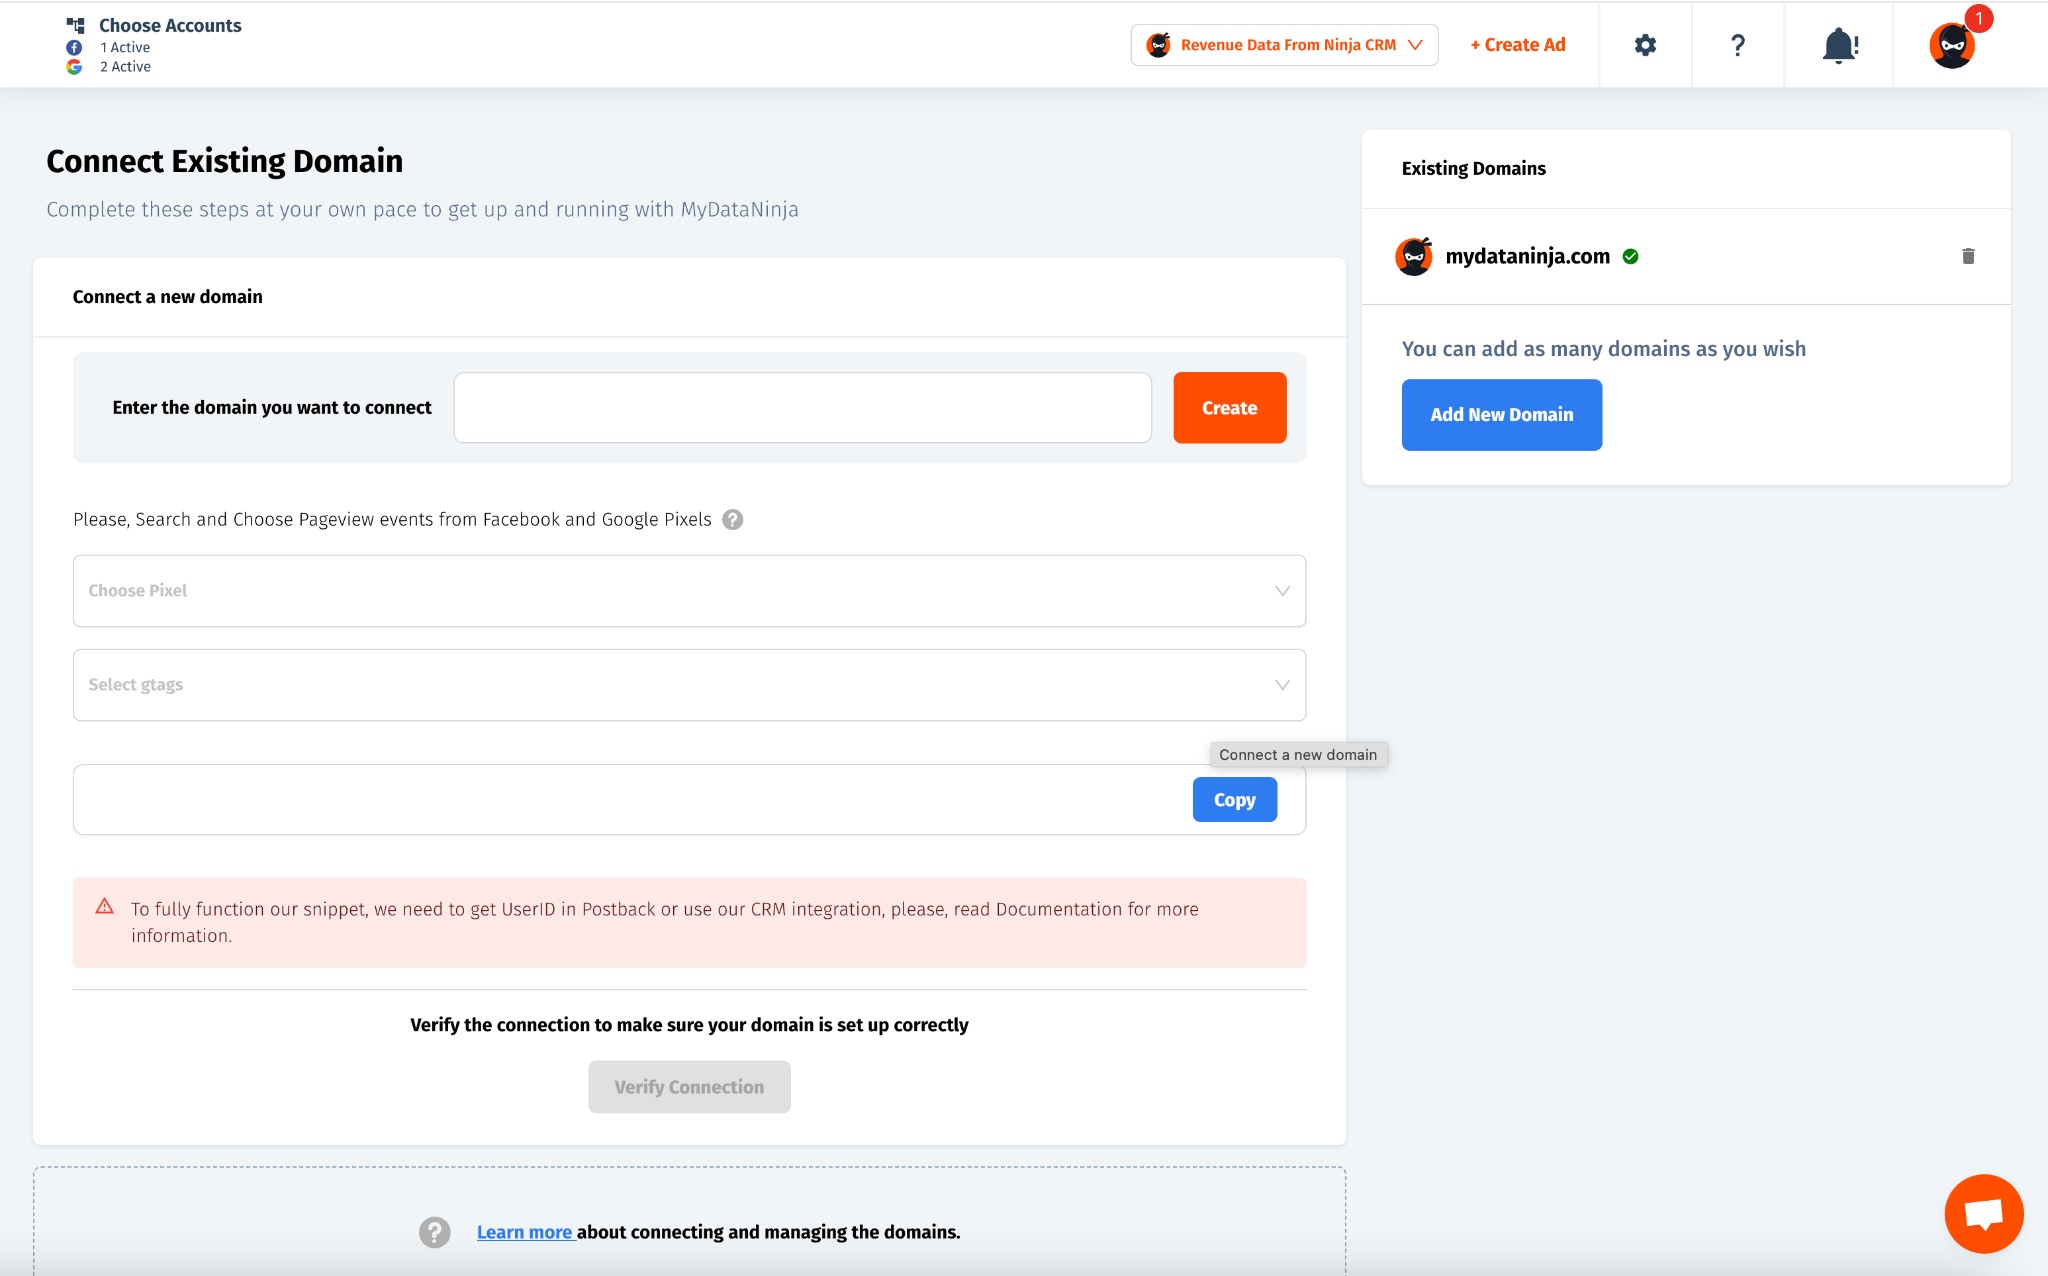
Task: Focus the domain name input field
Action: (x=802, y=408)
